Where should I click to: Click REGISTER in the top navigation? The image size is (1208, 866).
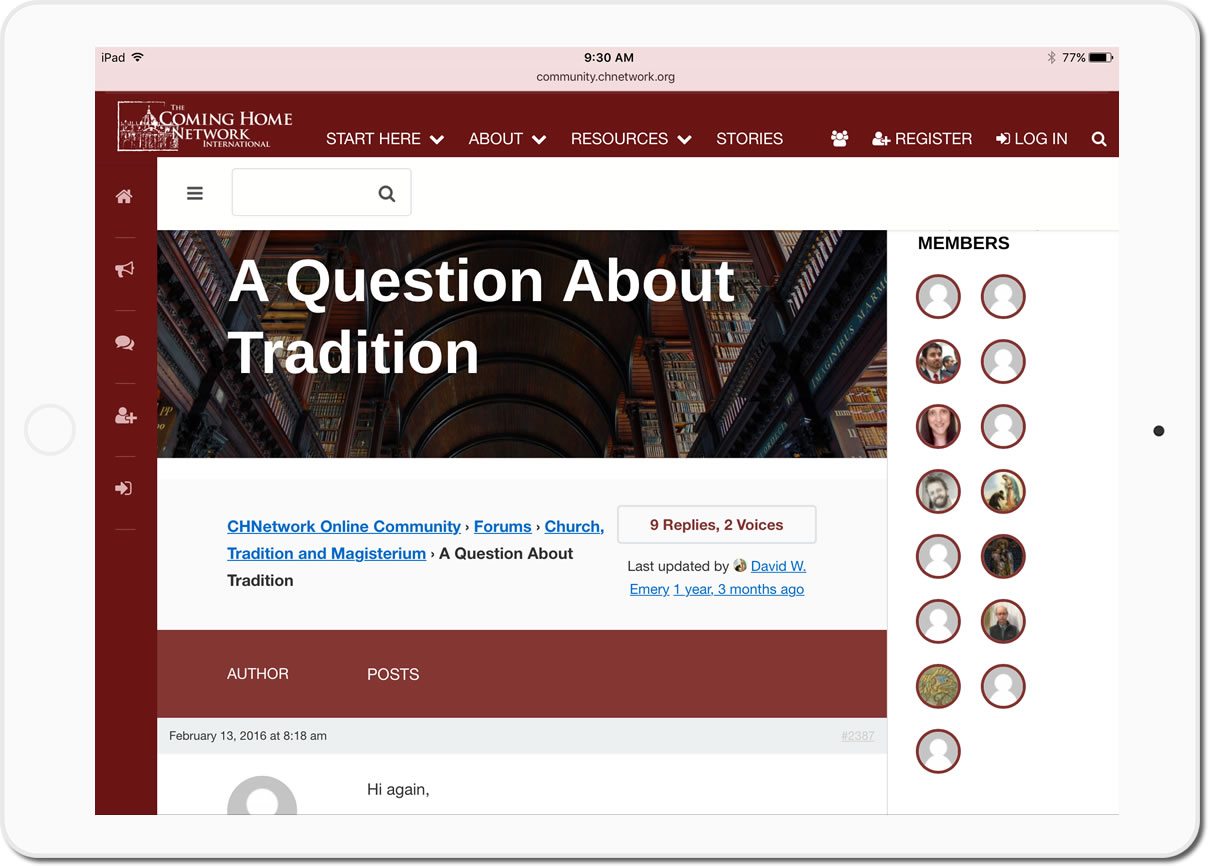point(922,139)
